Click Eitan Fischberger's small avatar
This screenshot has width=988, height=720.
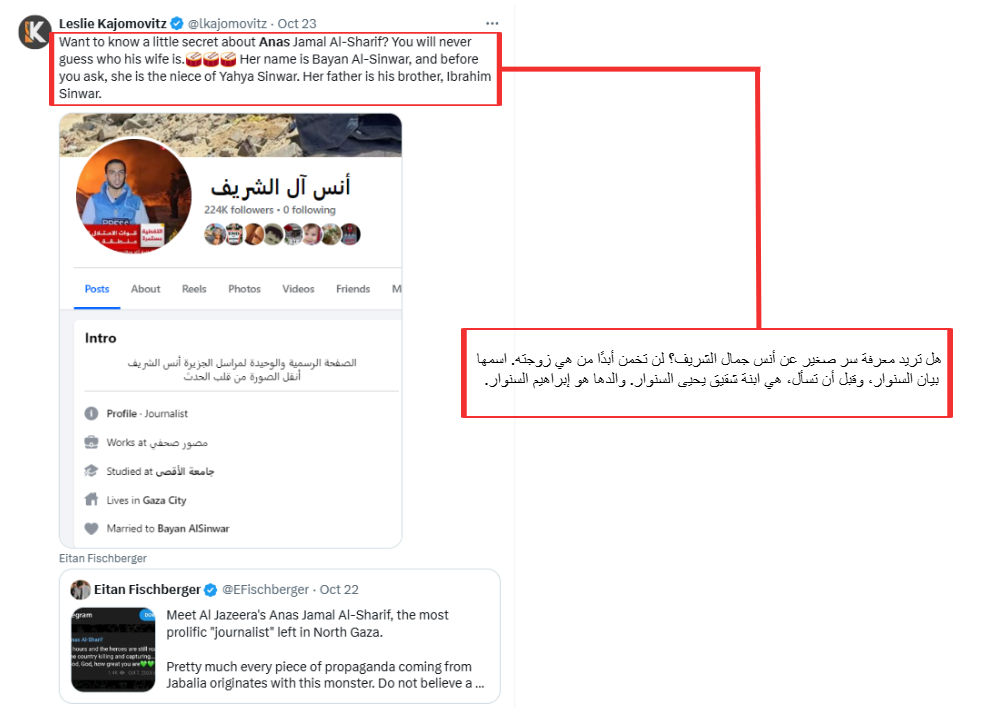point(80,590)
